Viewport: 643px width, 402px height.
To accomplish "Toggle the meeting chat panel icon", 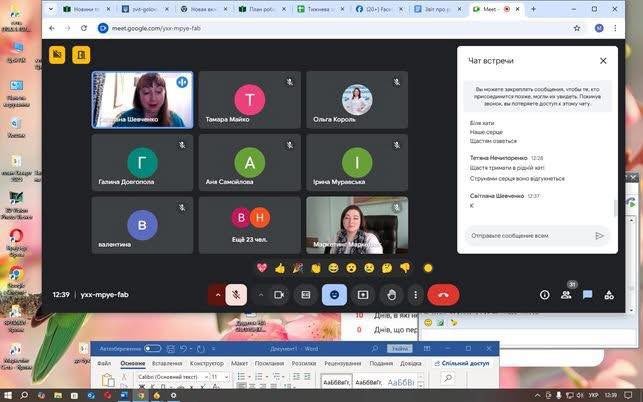I will pos(588,295).
